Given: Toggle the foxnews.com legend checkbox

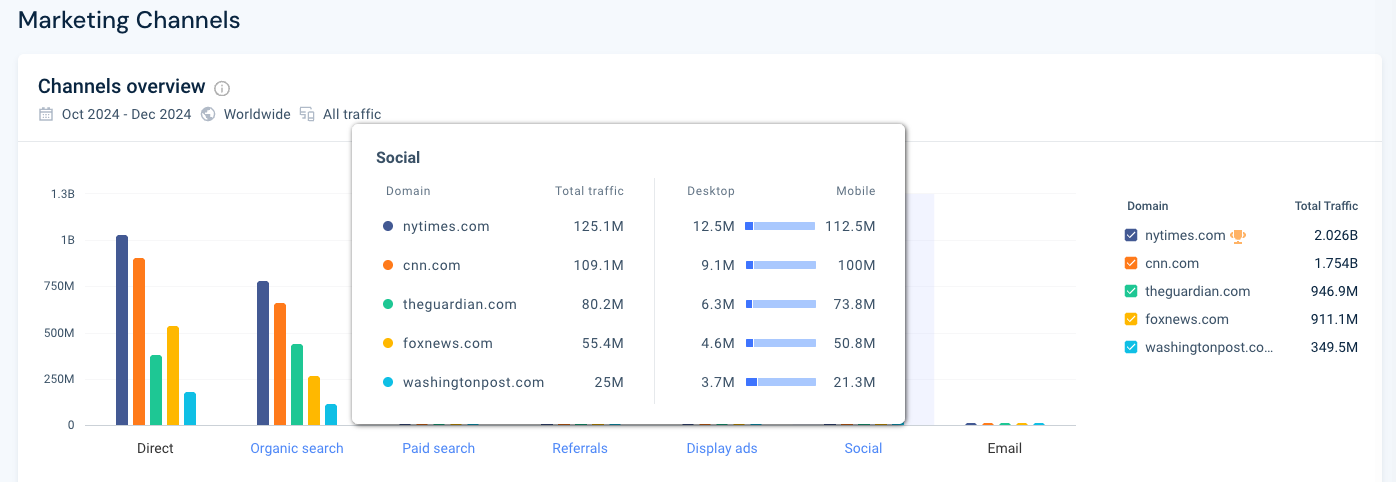Looking at the screenshot, I should point(1131,319).
